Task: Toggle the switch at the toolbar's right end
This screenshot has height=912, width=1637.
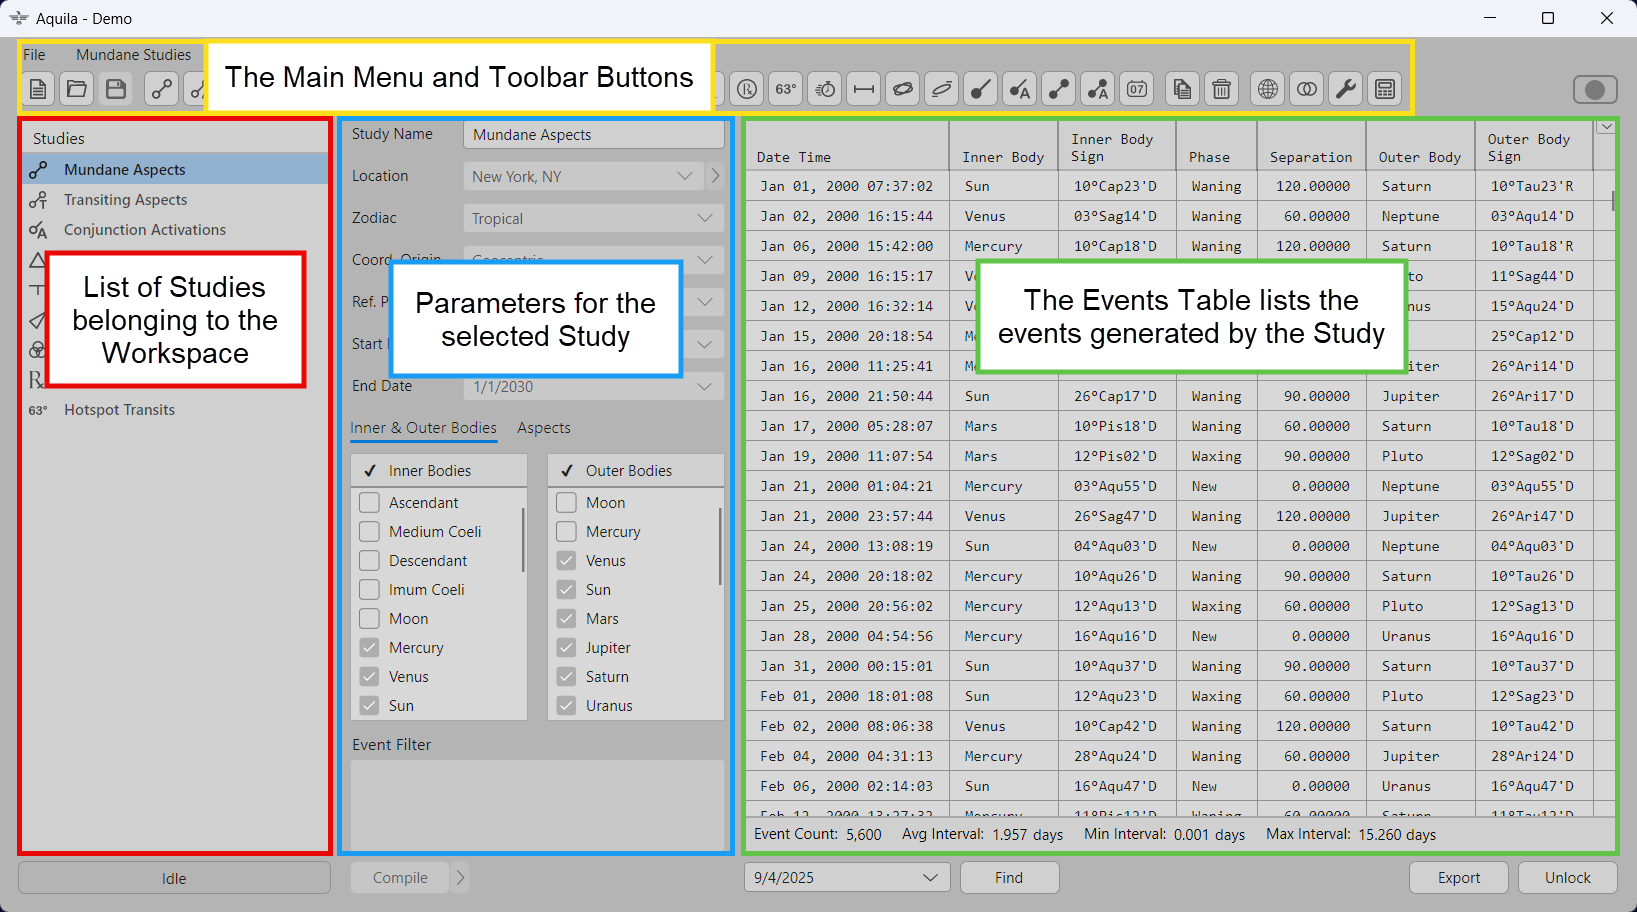Action: tap(1594, 90)
